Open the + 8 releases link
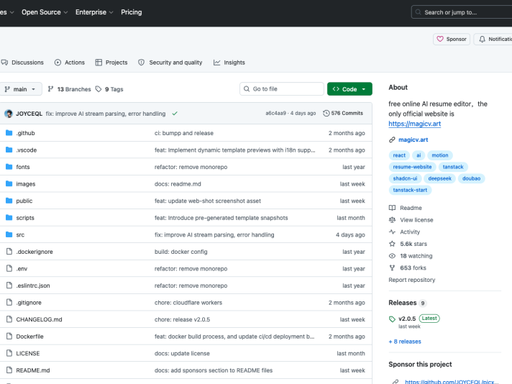This screenshot has height=384, width=512. (405, 342)
